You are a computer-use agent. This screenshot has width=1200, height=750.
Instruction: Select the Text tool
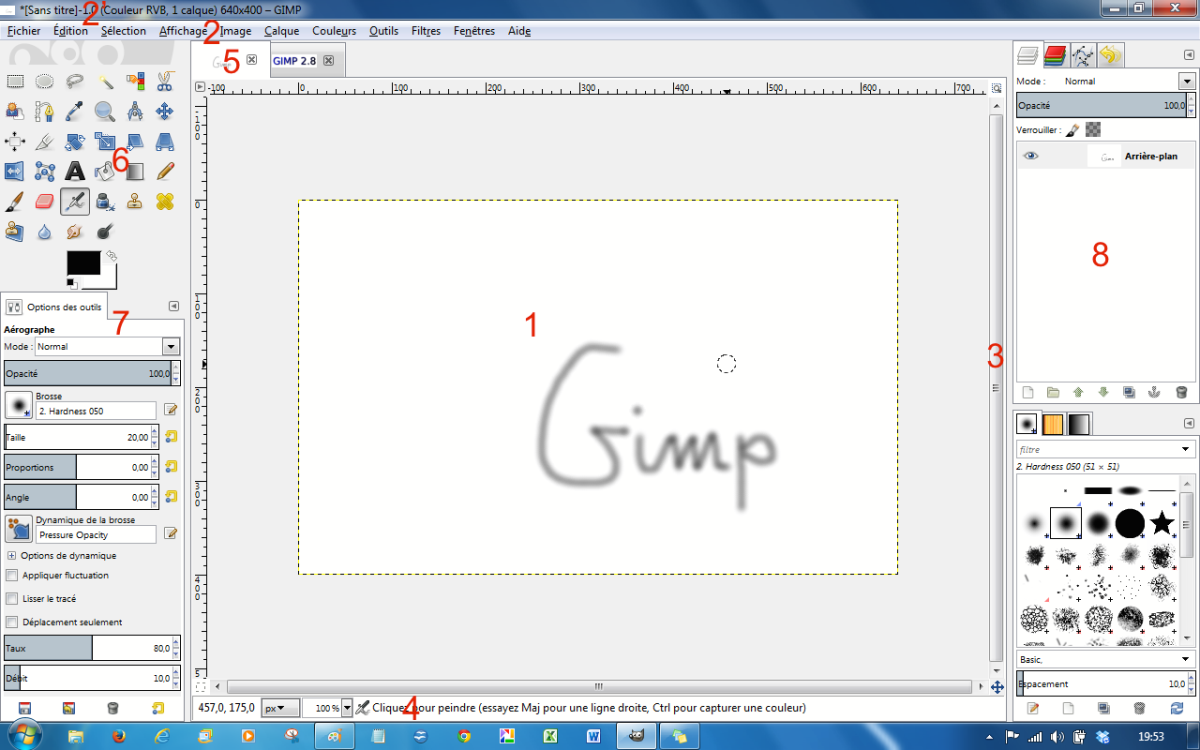pos(75,171)
